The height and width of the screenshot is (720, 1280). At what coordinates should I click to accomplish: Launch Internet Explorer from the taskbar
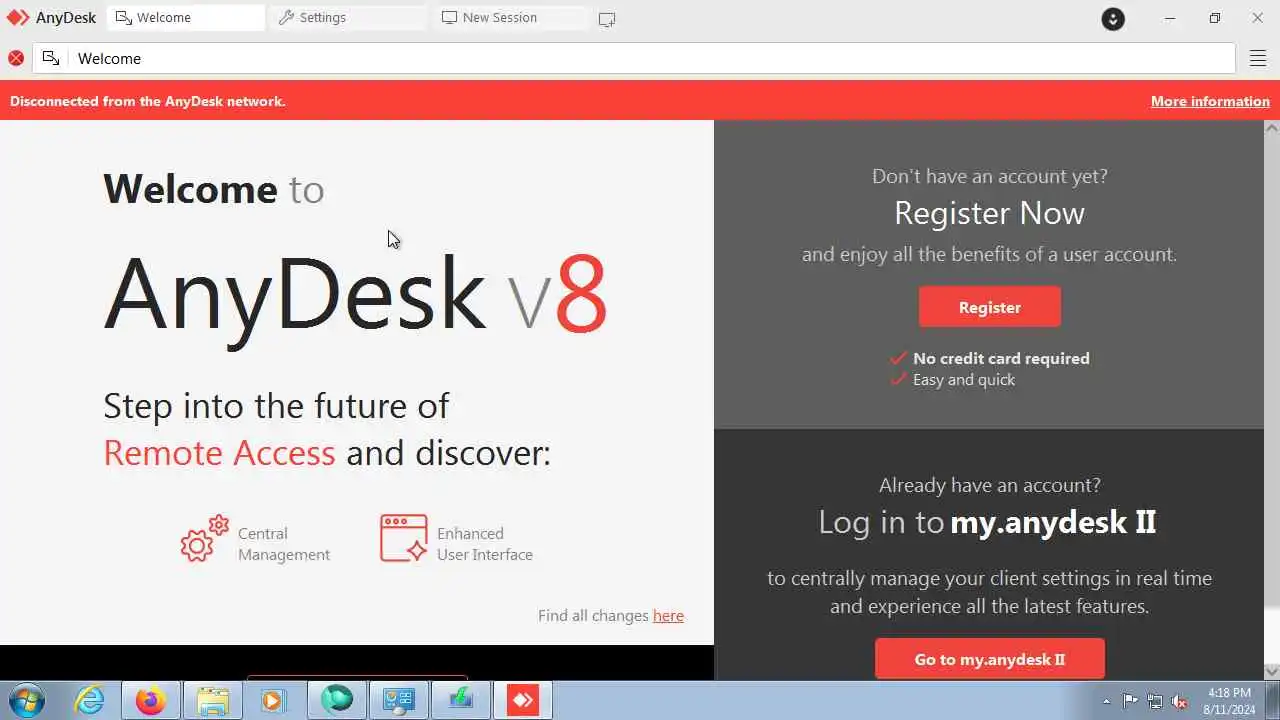pos(90,700)
